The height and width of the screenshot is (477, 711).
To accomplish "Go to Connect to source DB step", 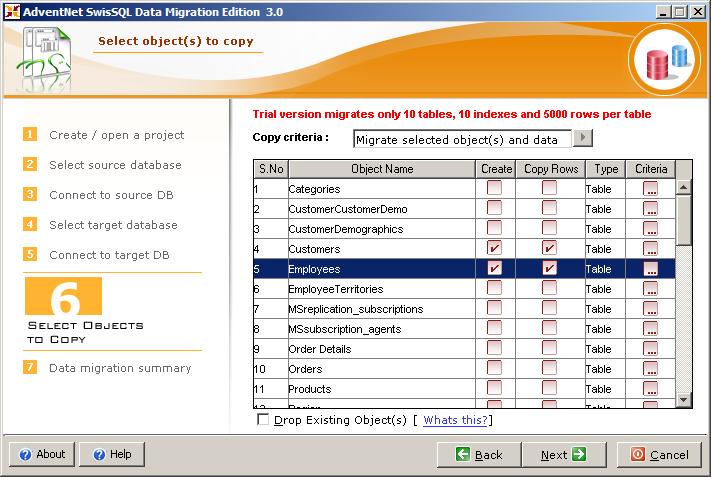I will (x=111, y=195).
